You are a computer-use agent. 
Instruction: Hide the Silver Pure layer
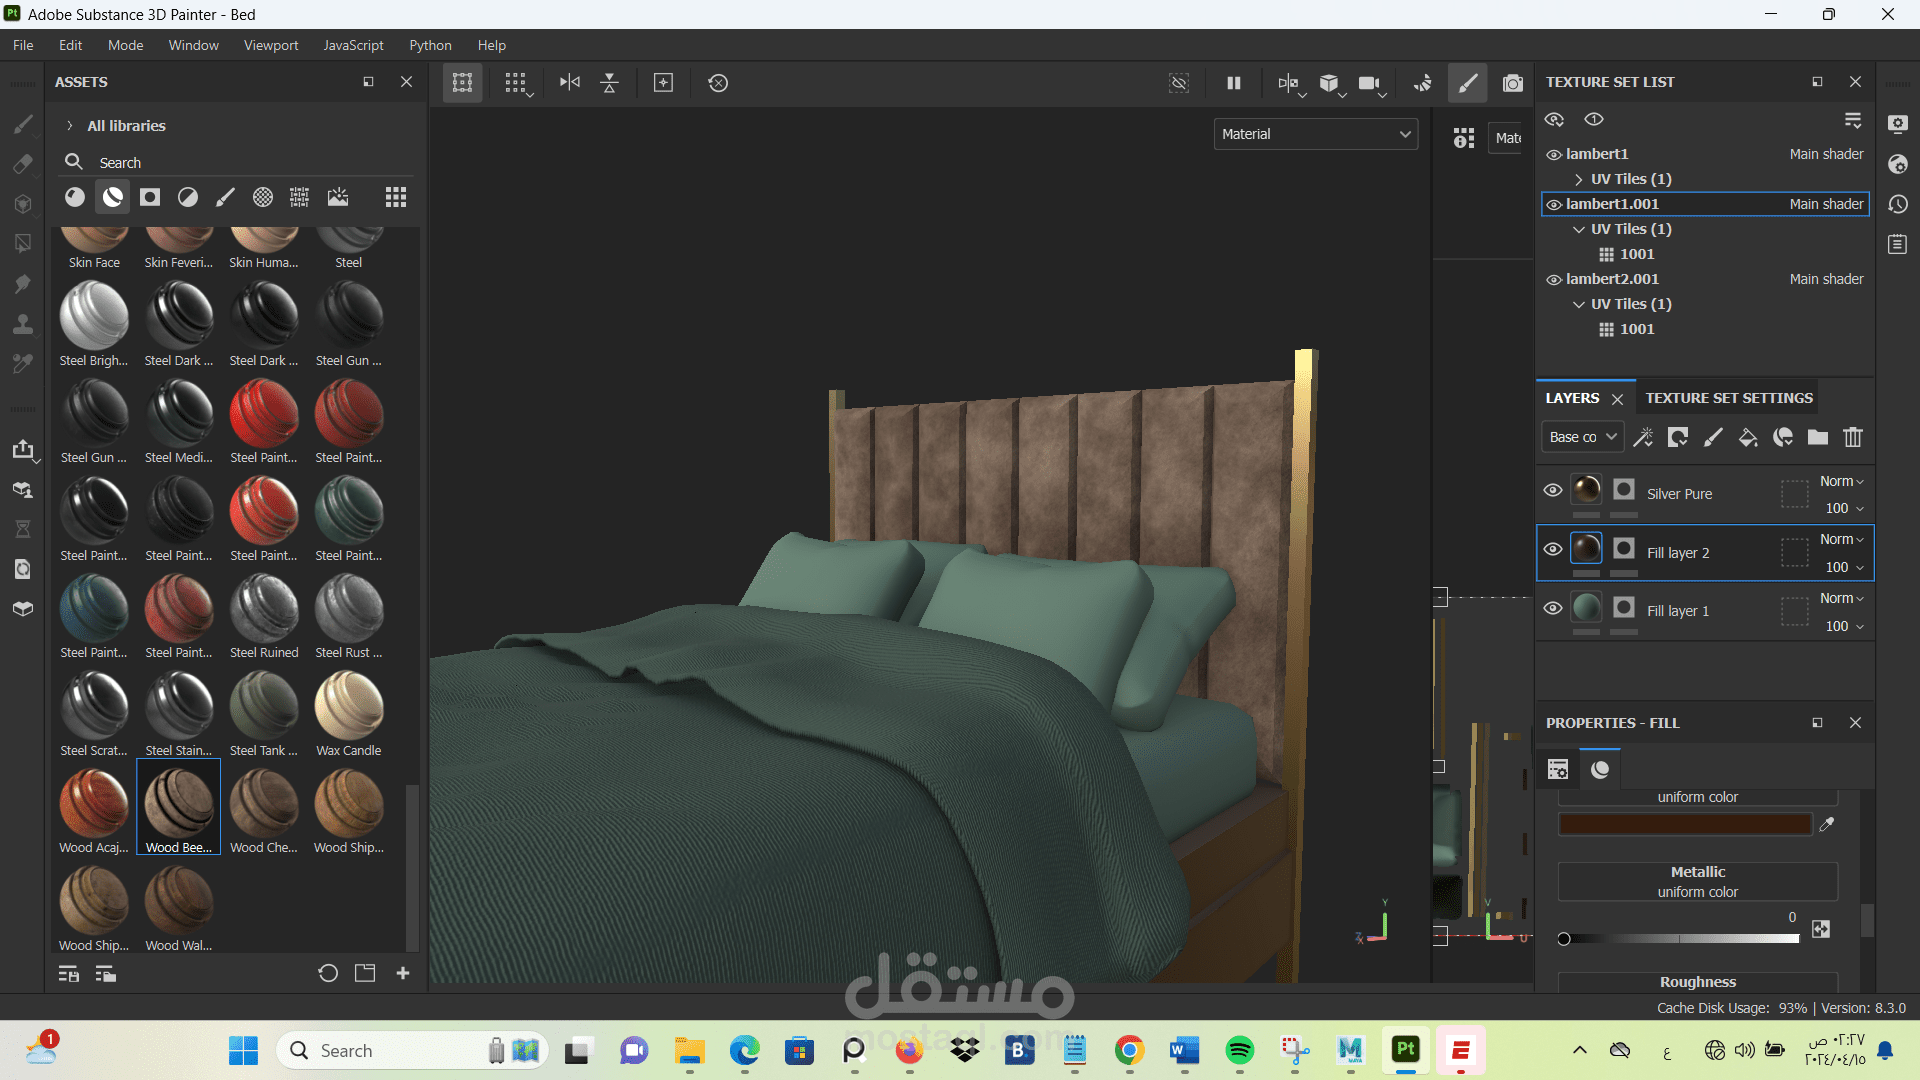1553,491
